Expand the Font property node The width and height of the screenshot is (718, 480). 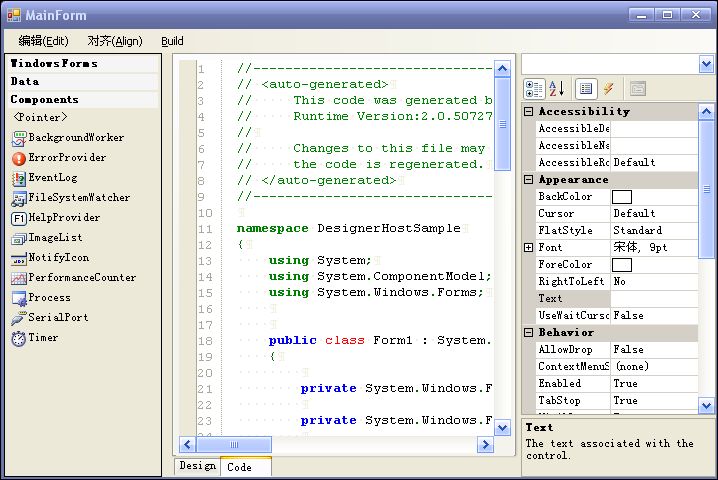click(528, 247)
